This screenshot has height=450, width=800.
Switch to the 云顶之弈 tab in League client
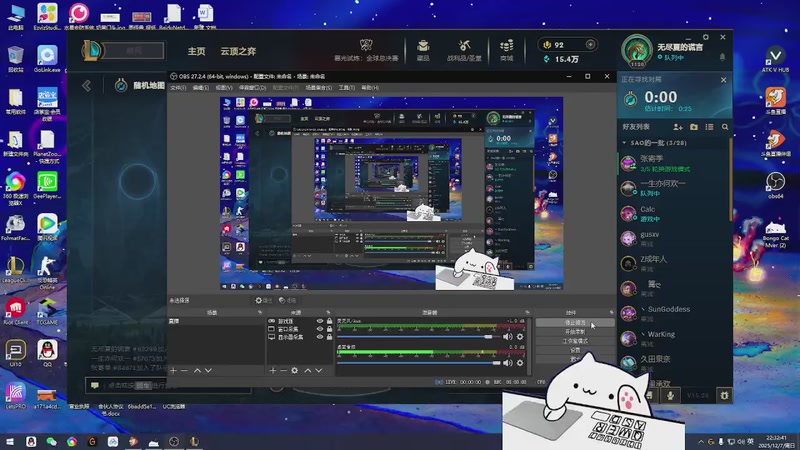click(x=238, y=51)
